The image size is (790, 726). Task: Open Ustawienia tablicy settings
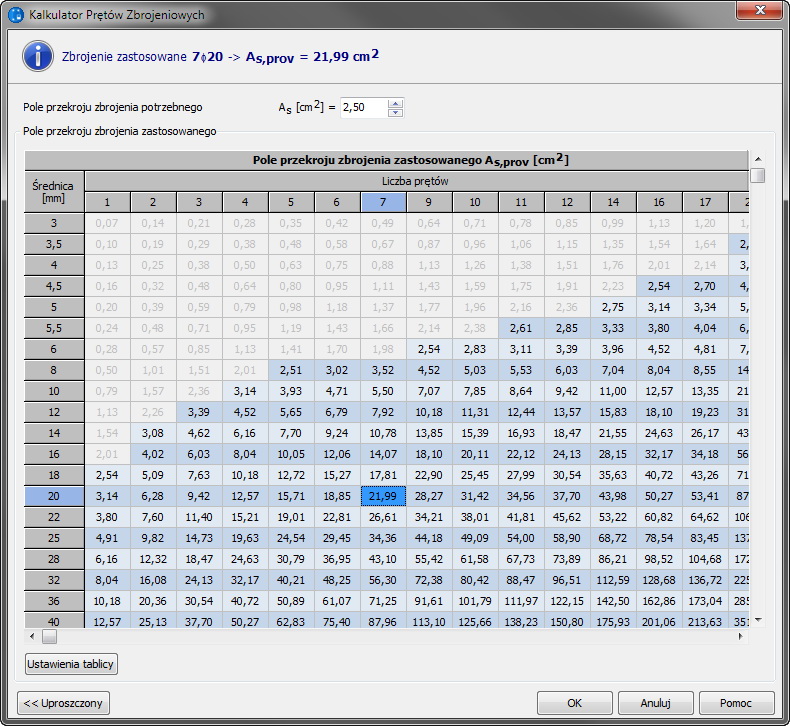pos(71,664)
